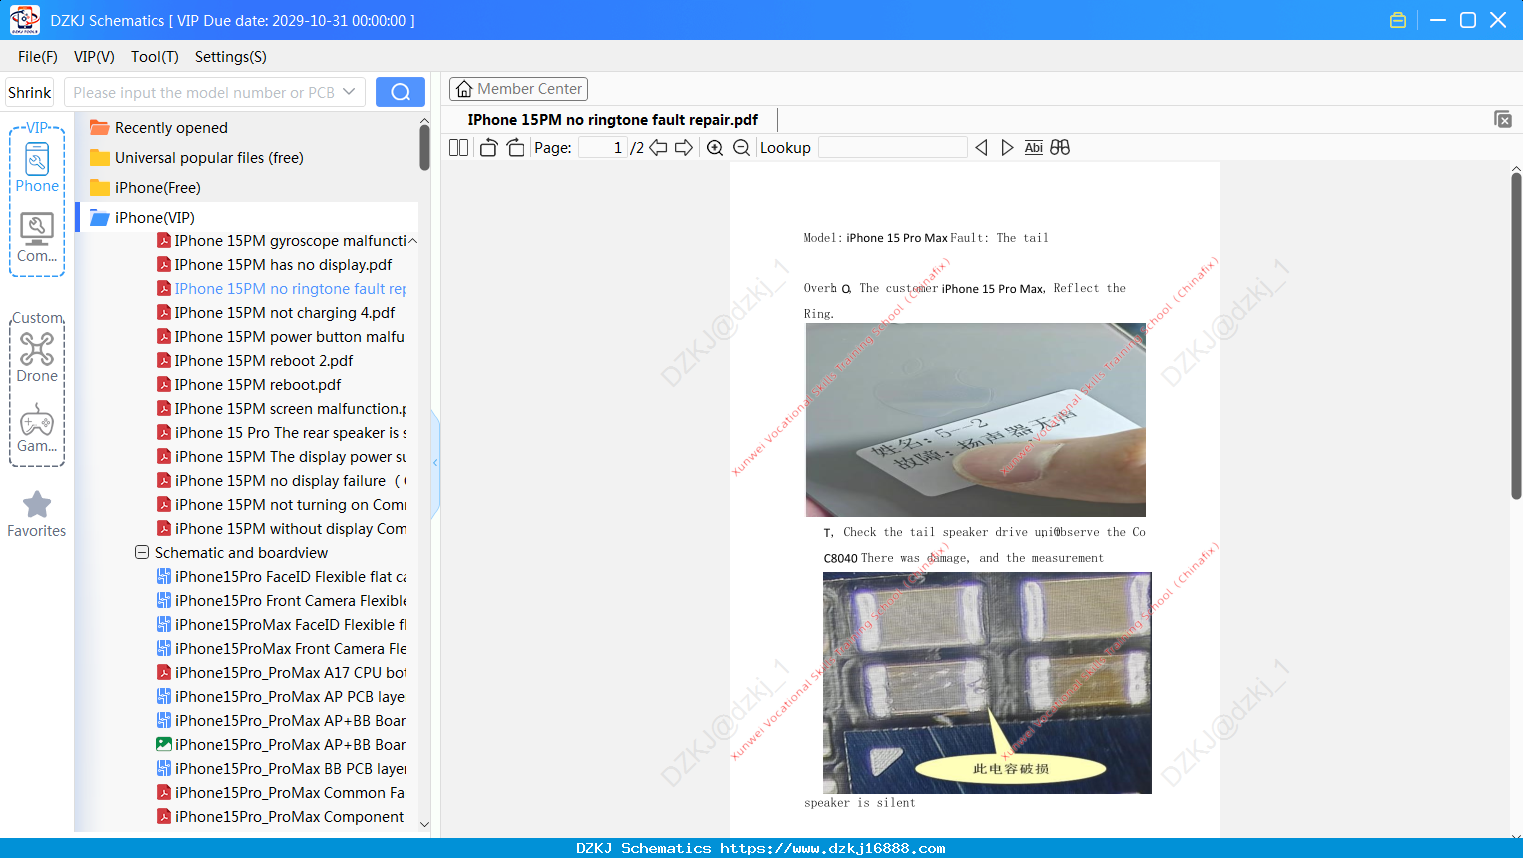Click the binoculars search icon
Screen dimensions: 1523x858
coord(1060,148)
